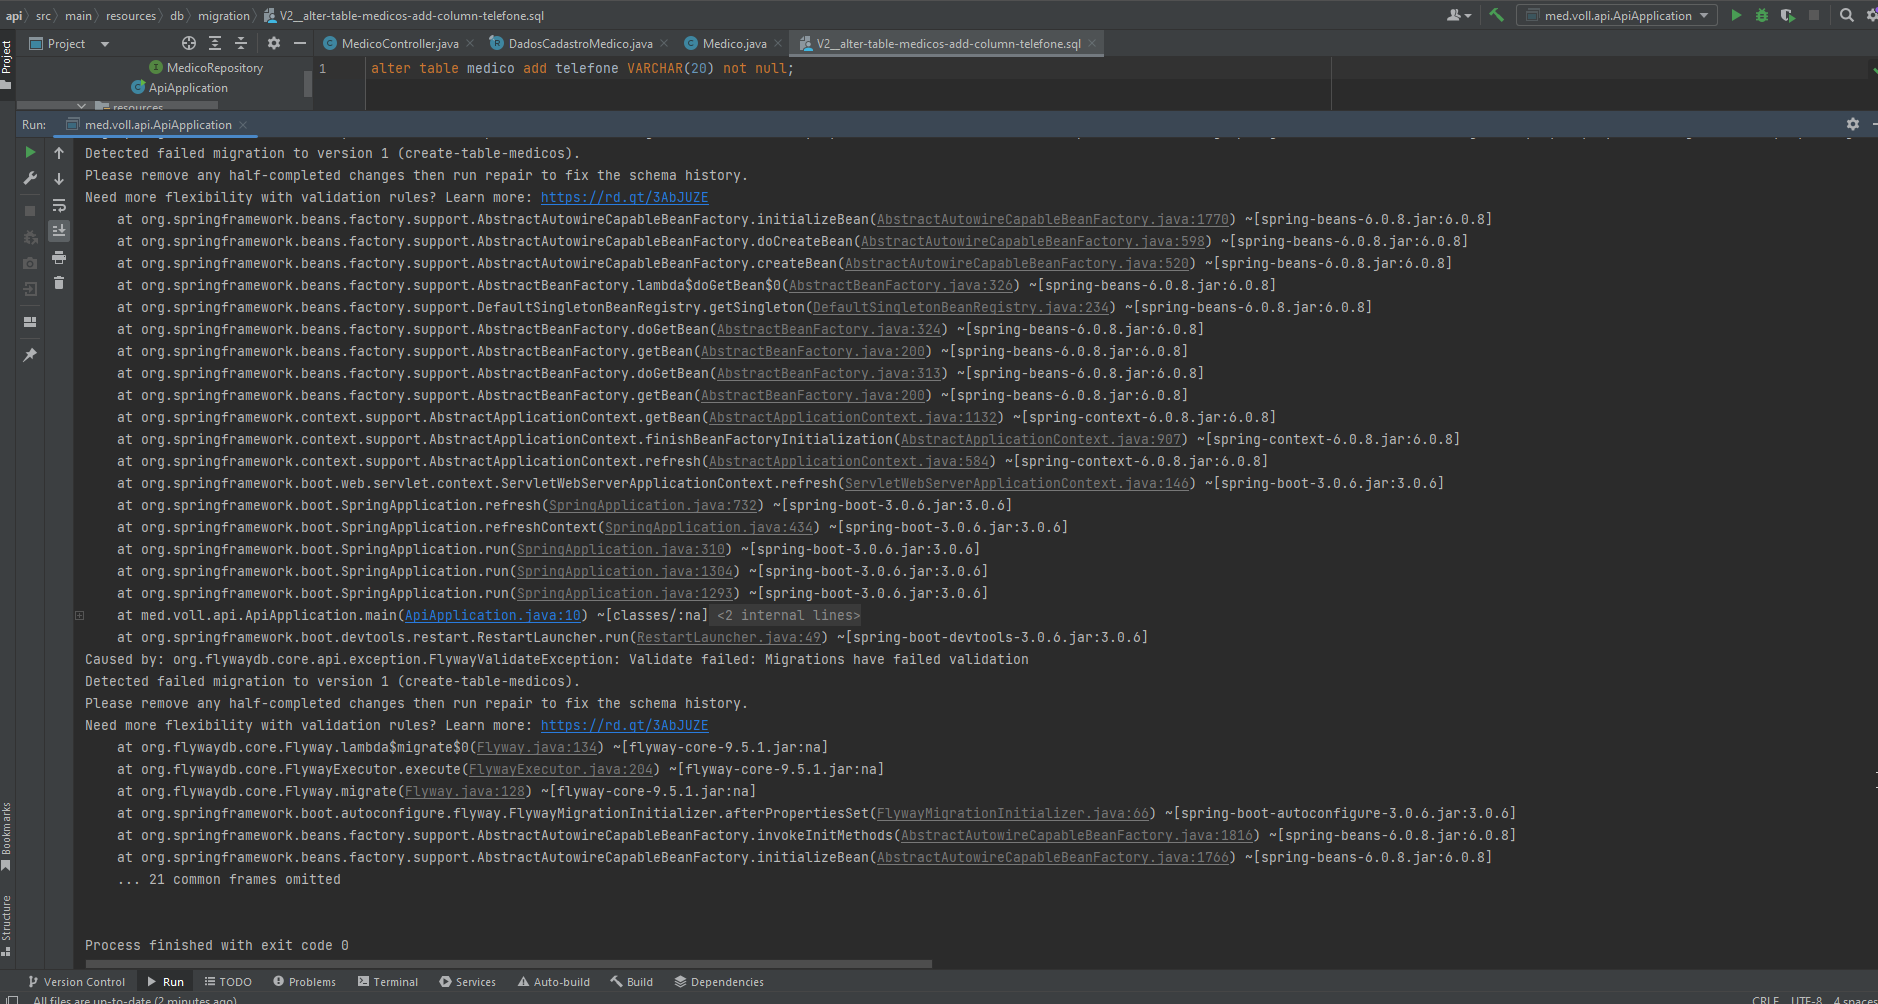Toggle soft-wrap in console output
This screenshot has height=1004, width=1878.
coord(59,205)
